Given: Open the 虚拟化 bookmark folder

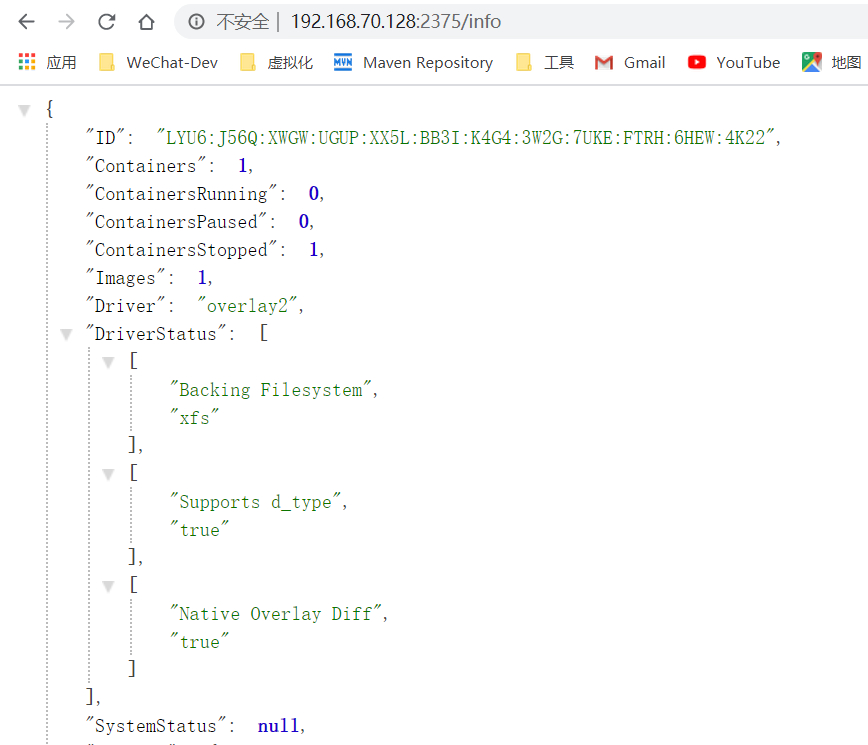Looking at the screenshot, I should pos(277,62).
